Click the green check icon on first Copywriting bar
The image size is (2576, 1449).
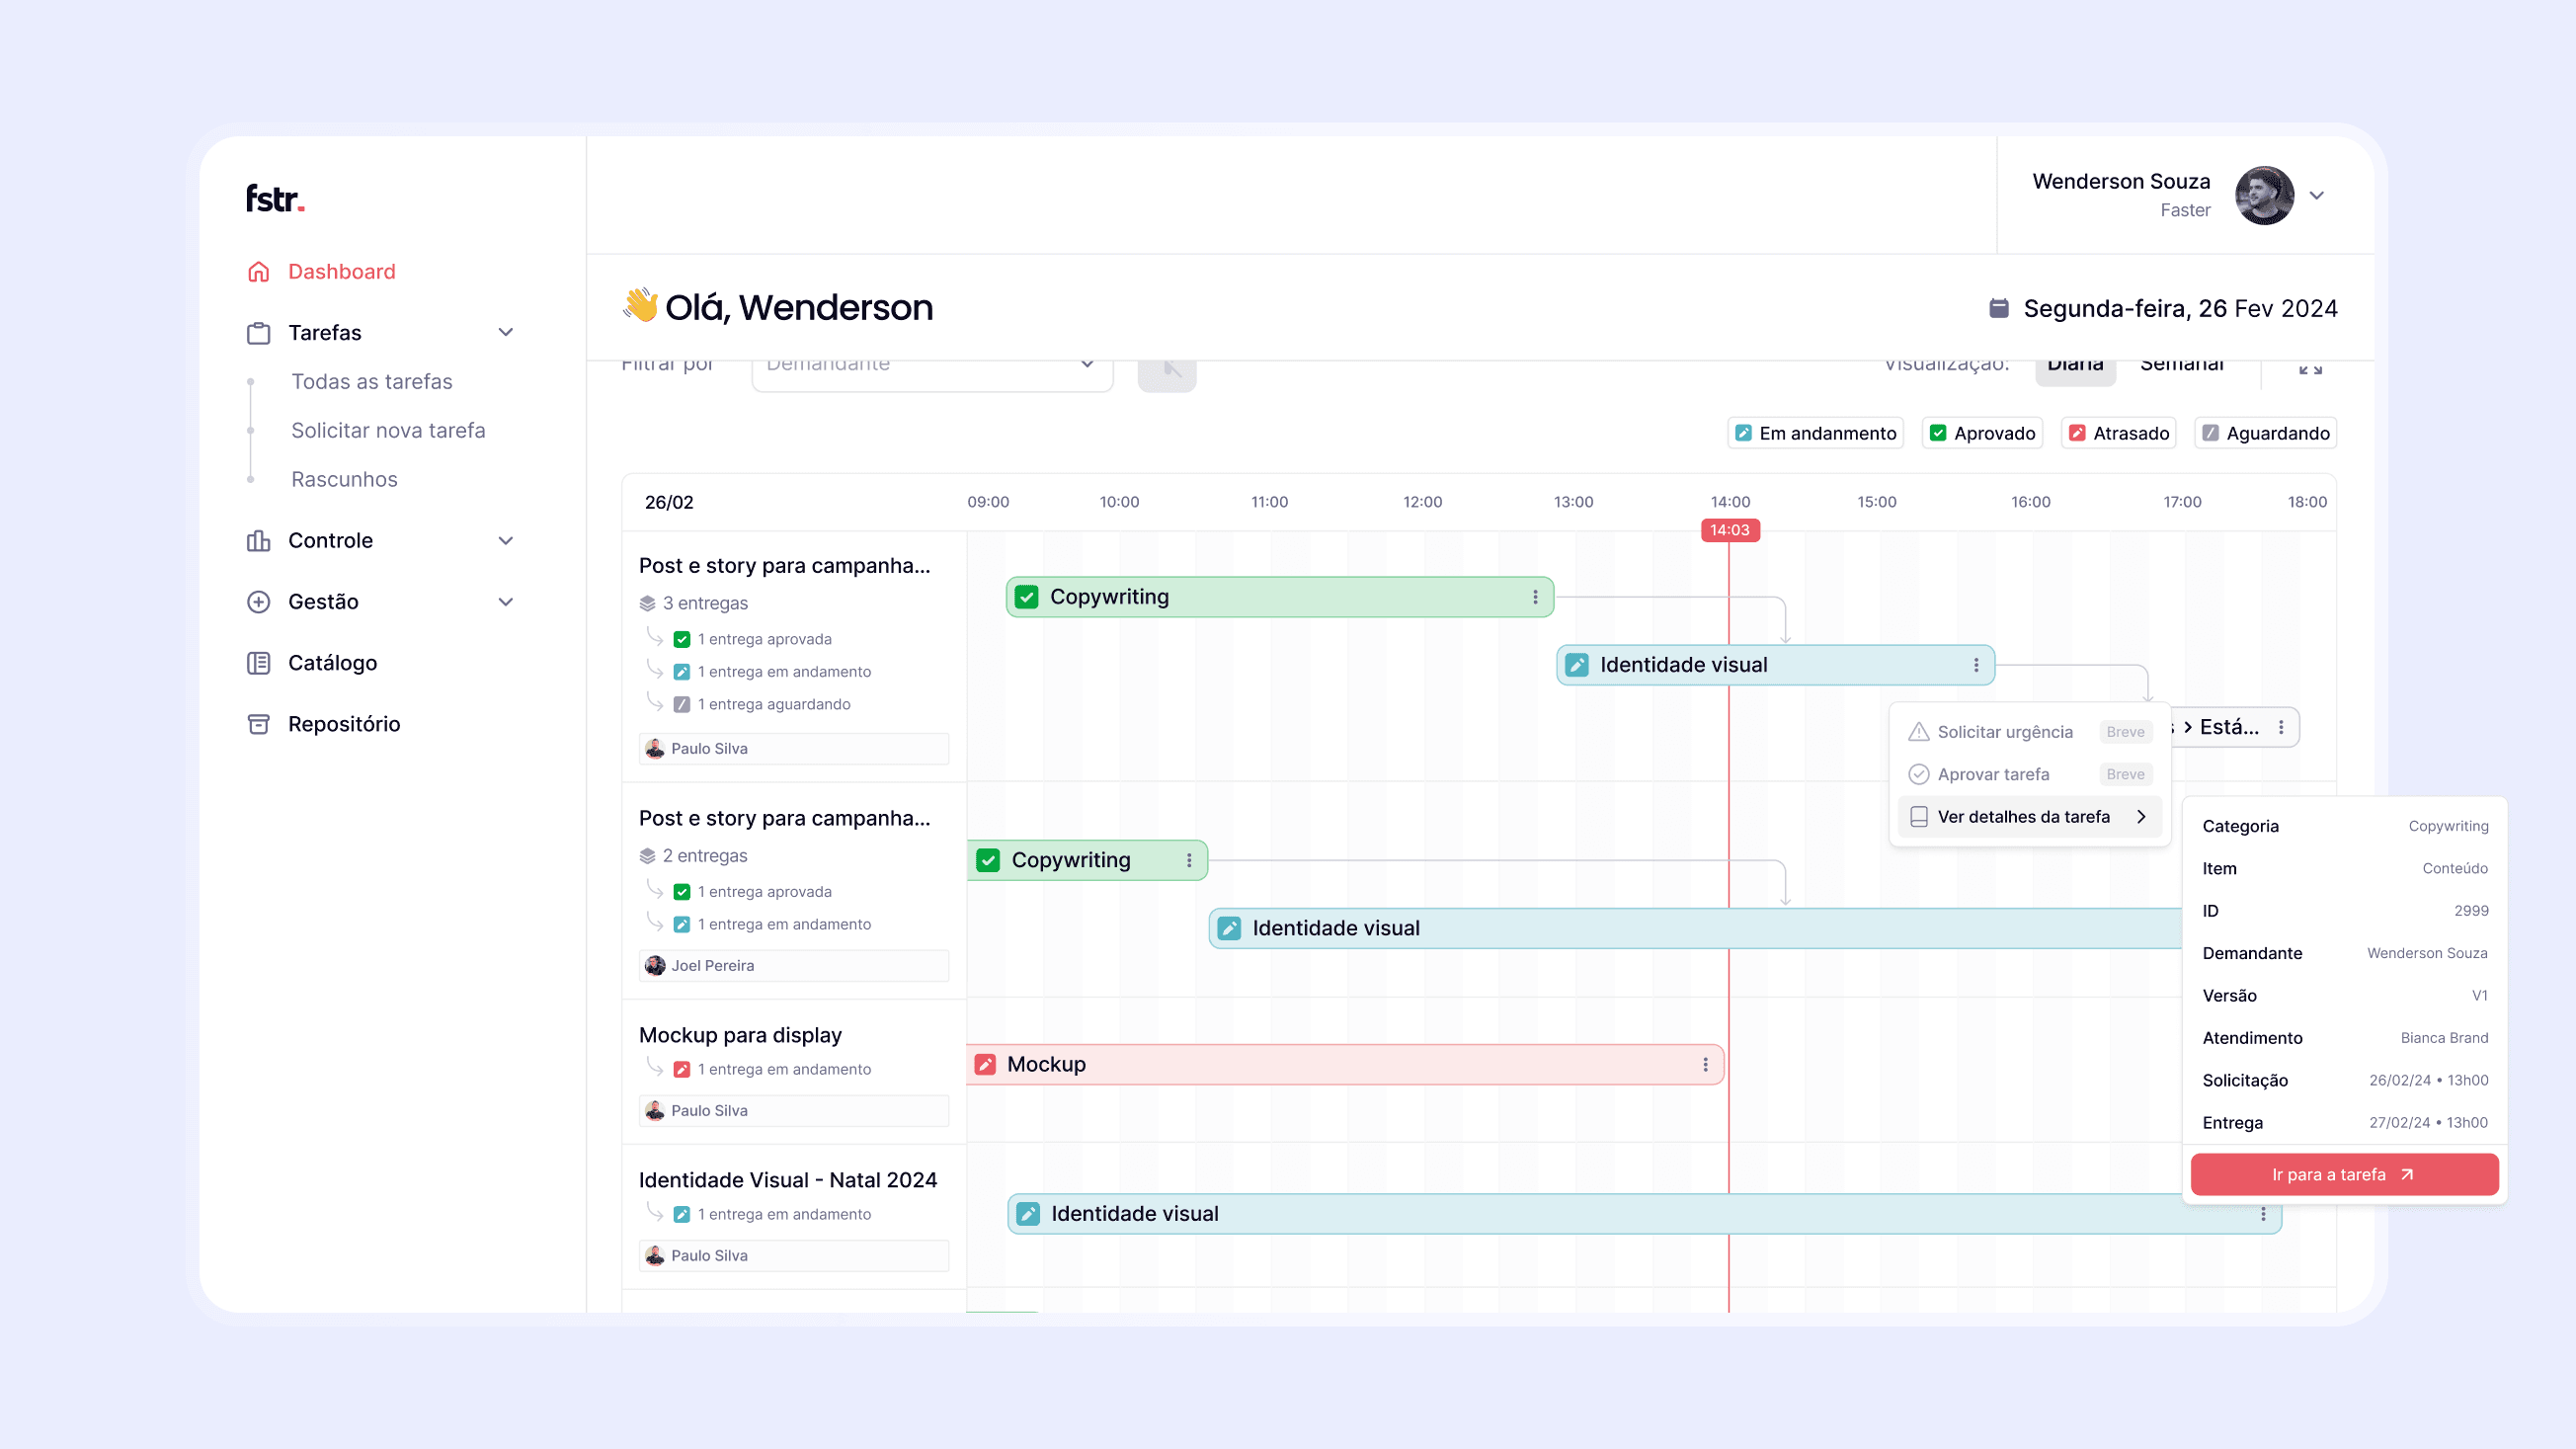click(1027, 597)
